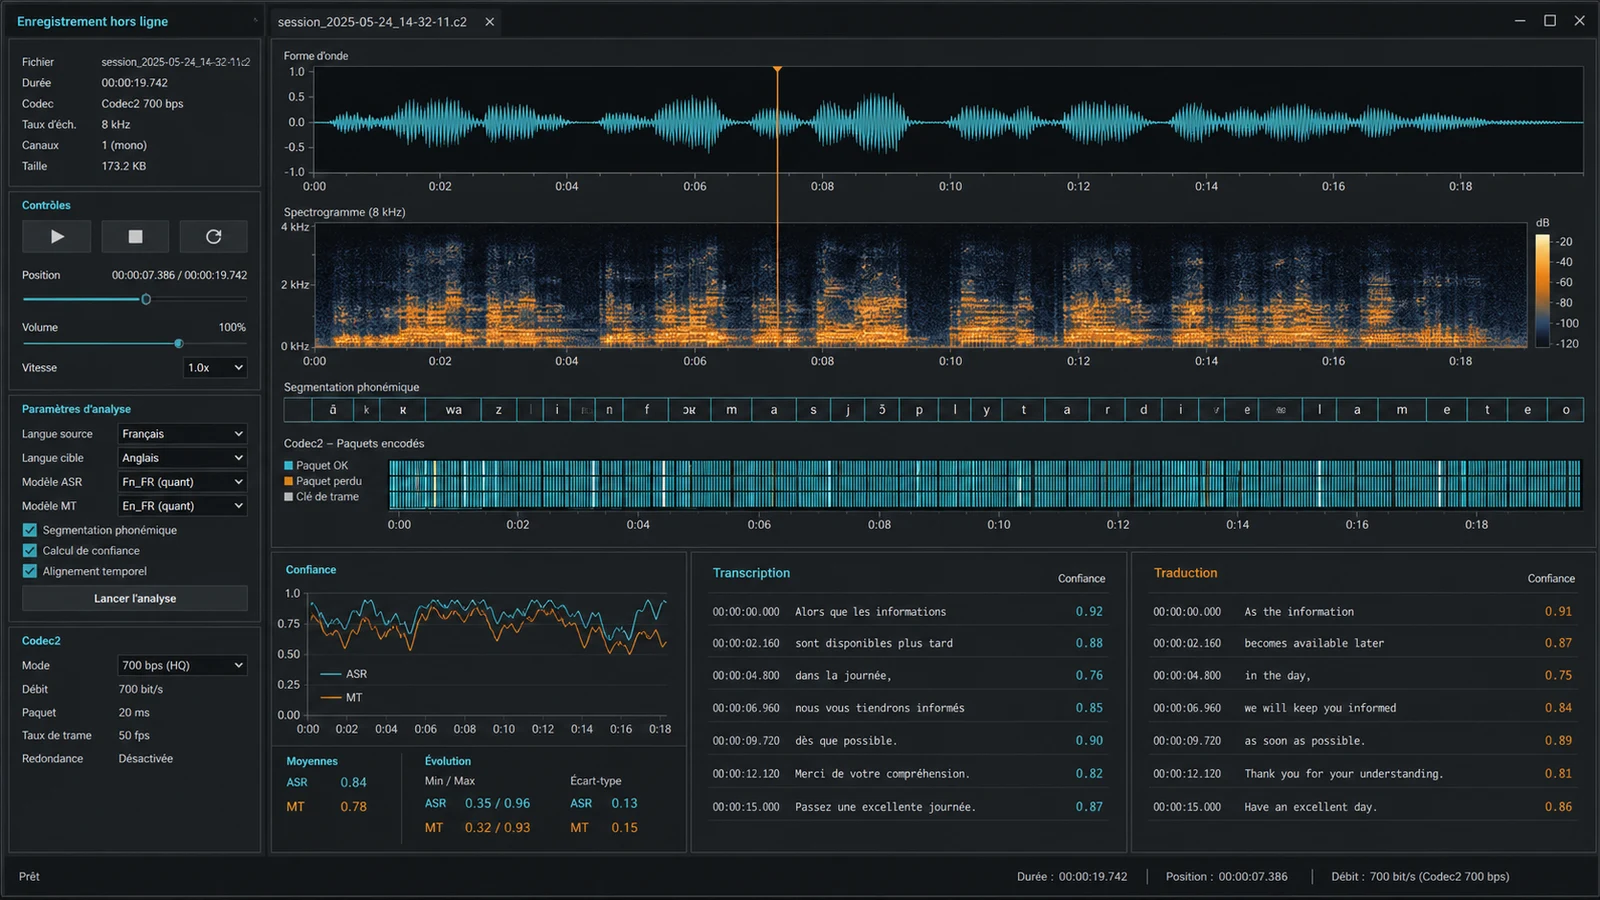
Task: Start playback with the play button
Action: pyautogui.click(x=57, y=237)
